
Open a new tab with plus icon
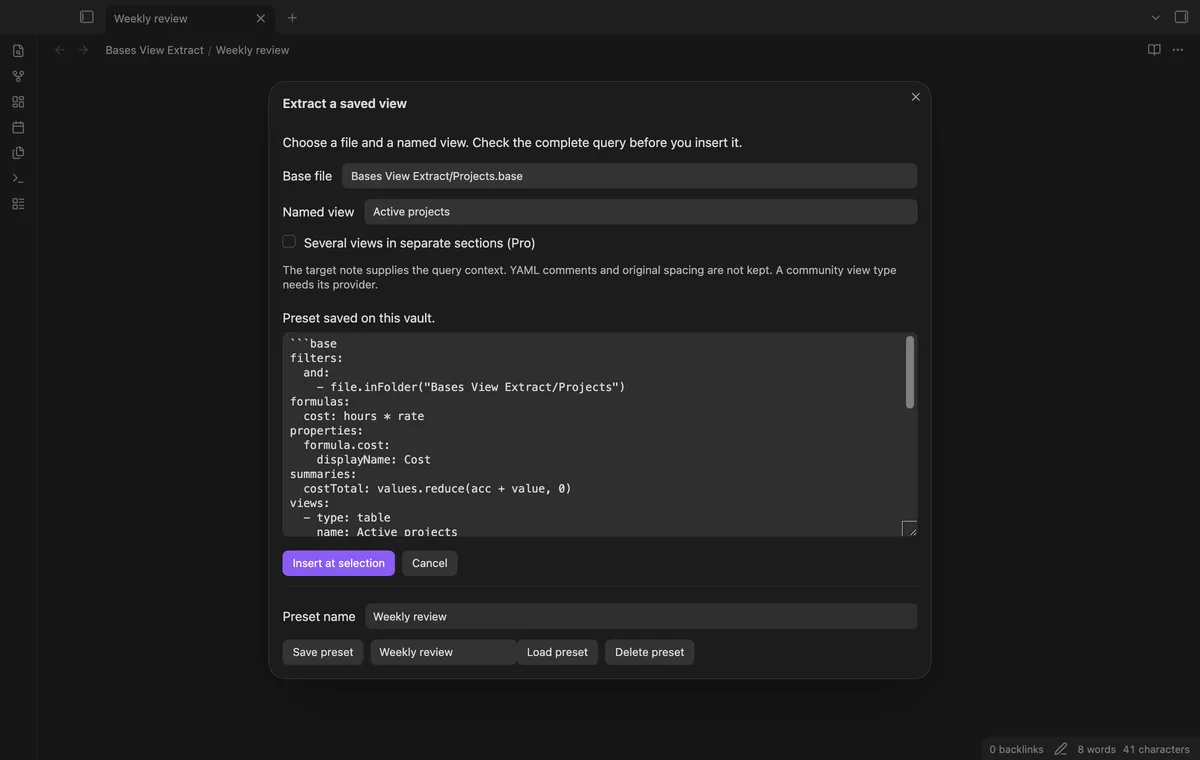[292, 18]
